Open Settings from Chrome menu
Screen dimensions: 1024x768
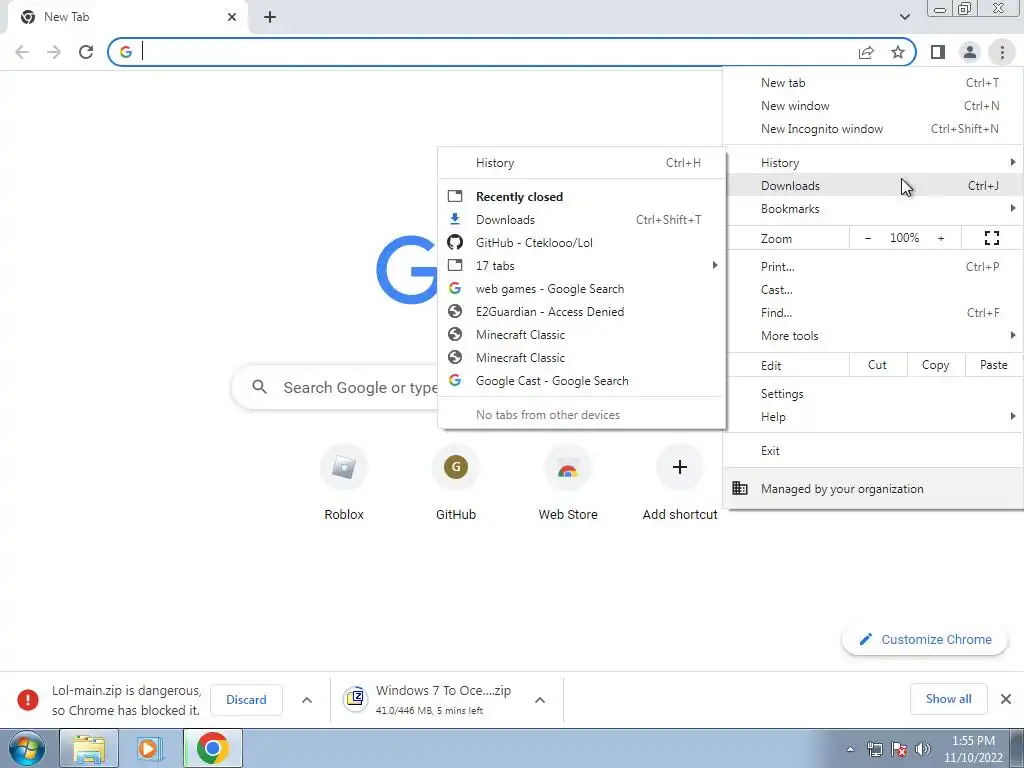click(x=873, y=394)
